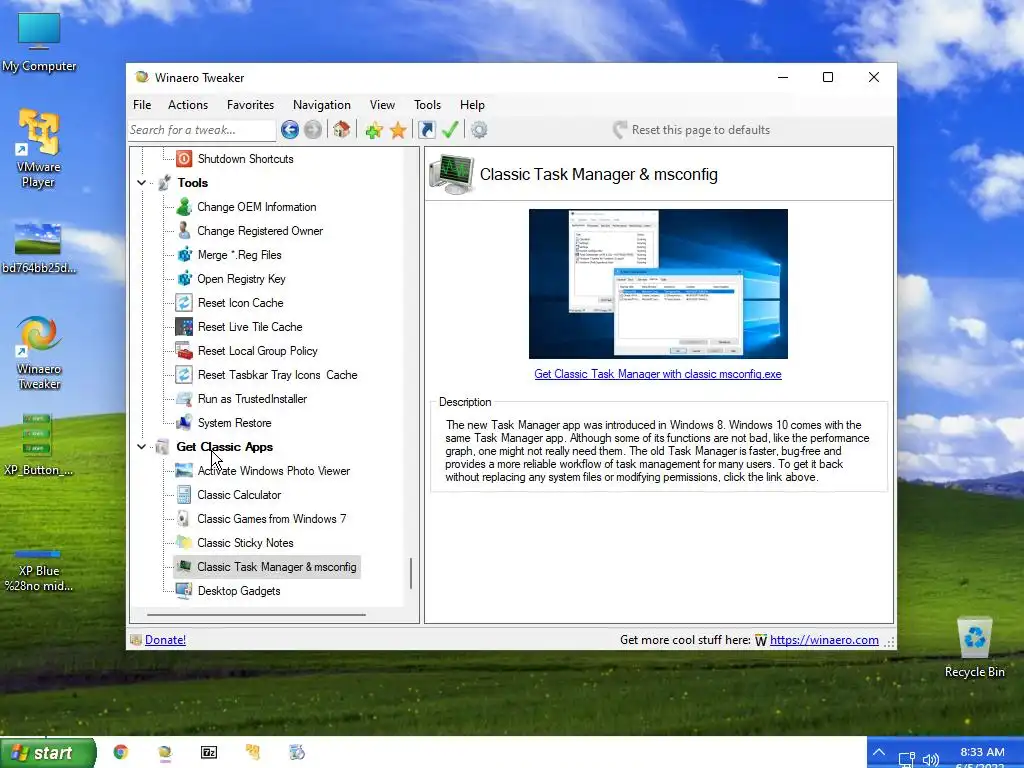The image size is (1024, 768).
Task: Open 7-Zip from the taskbar
Action: (x=208, y=752)
